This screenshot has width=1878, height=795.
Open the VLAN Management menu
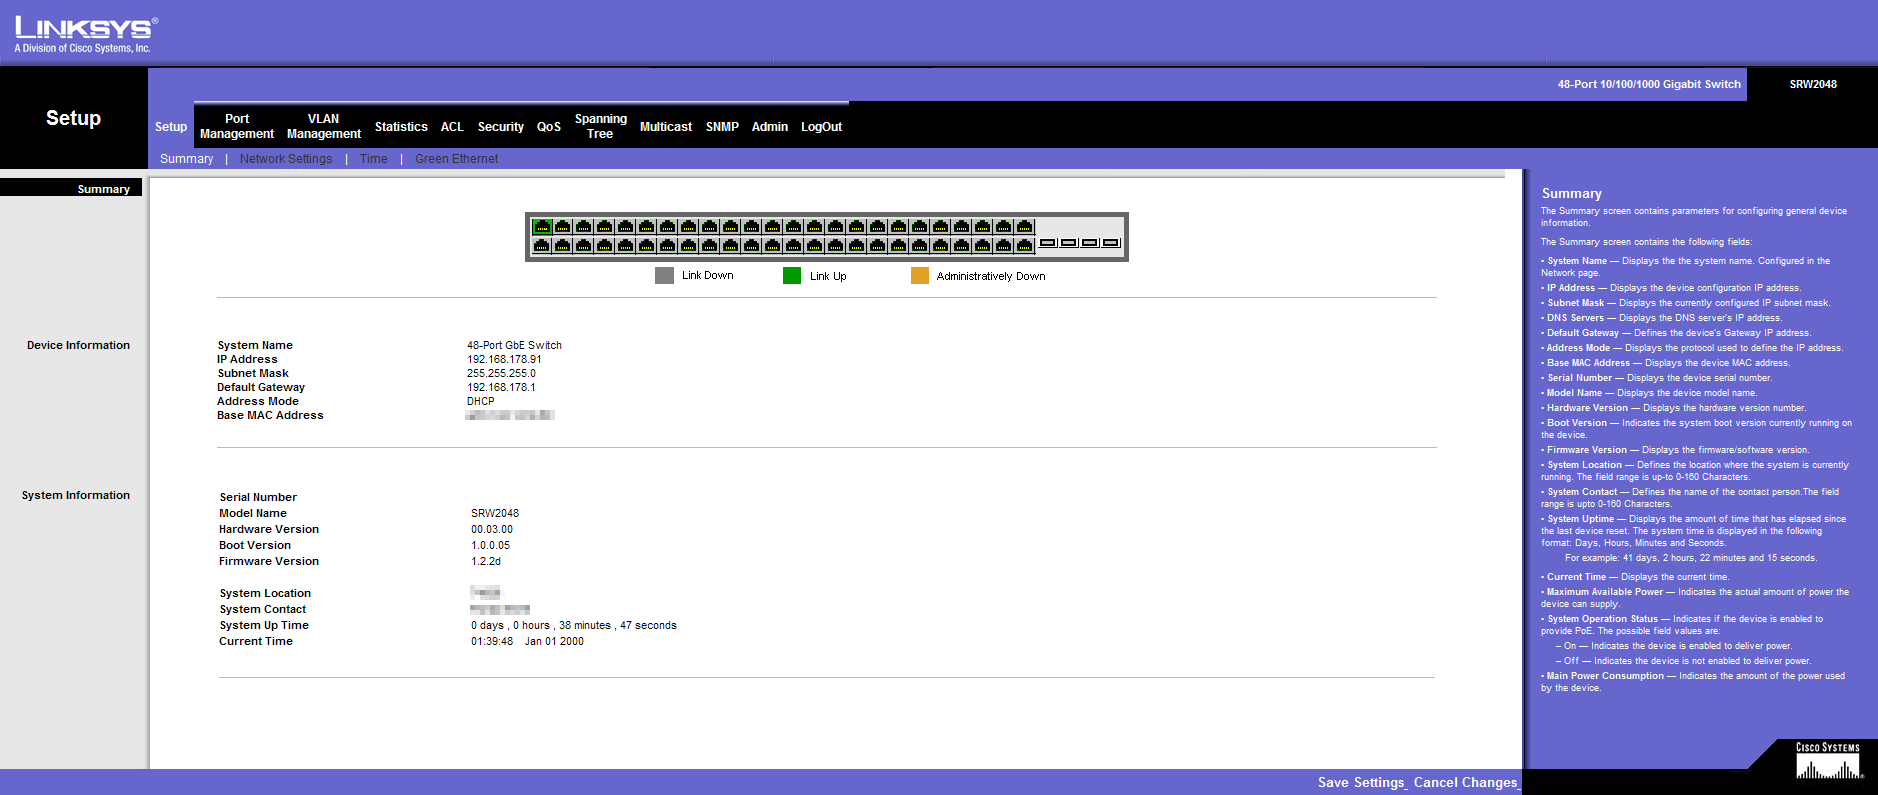click(x=323, y=126)
